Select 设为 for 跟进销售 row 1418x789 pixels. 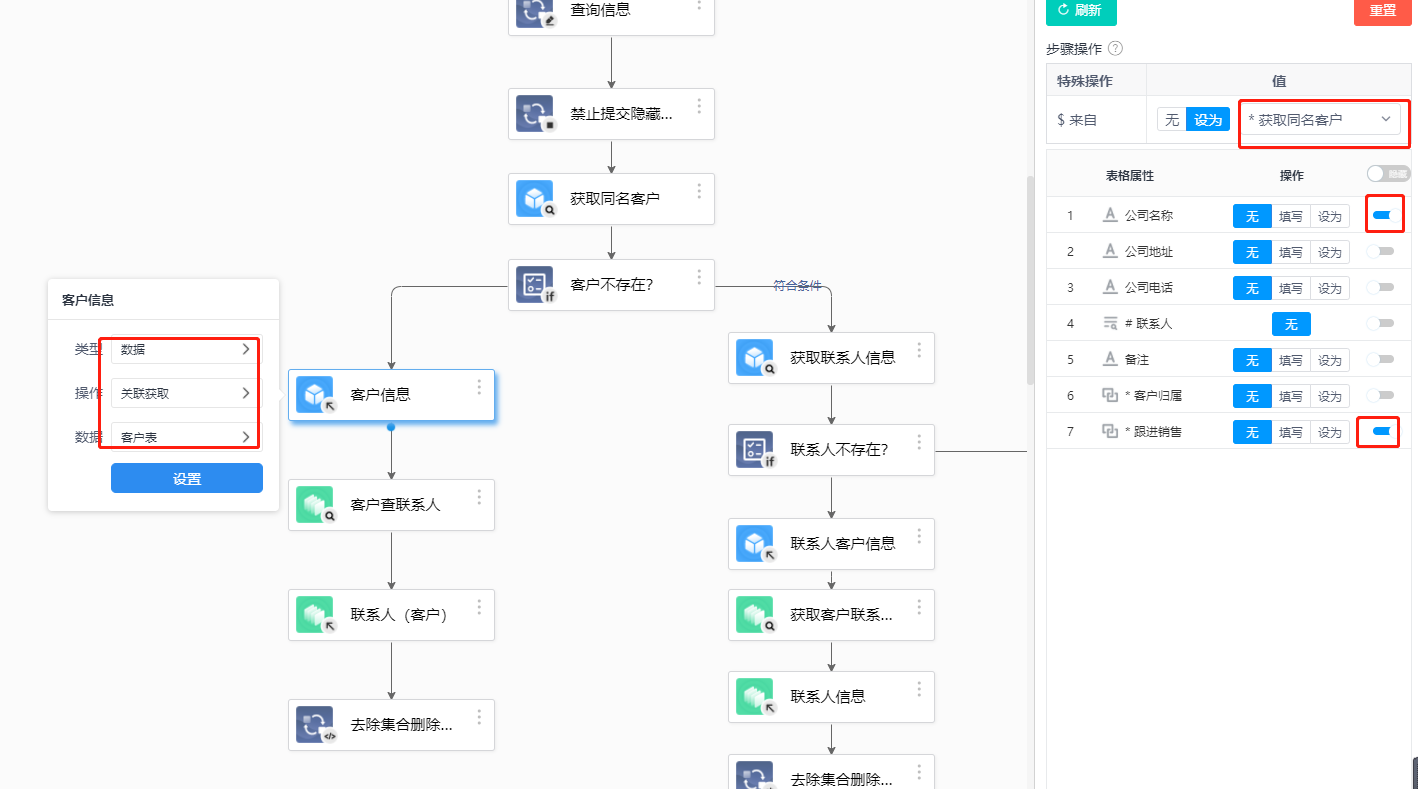click(1330, 432)
